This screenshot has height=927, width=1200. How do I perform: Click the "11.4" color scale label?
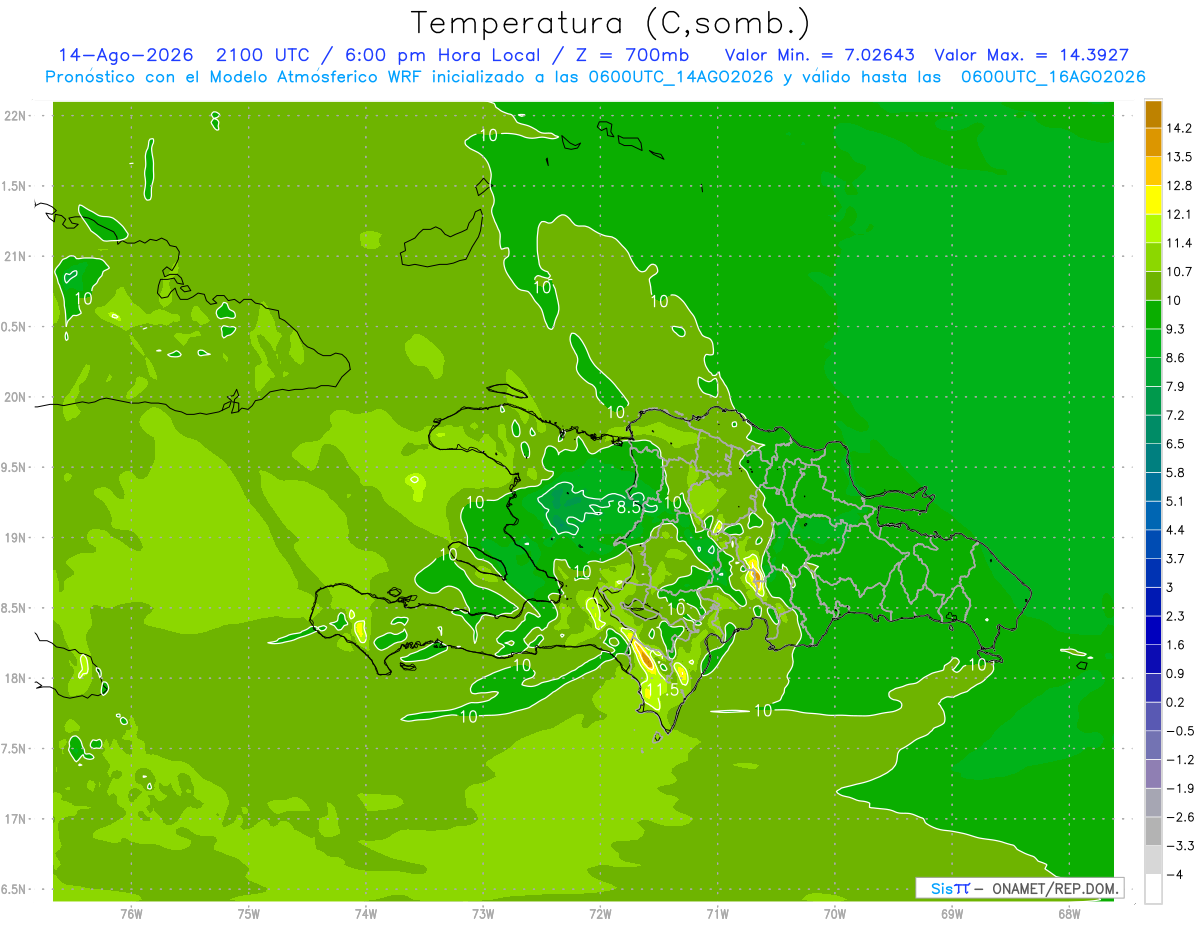1179,243
